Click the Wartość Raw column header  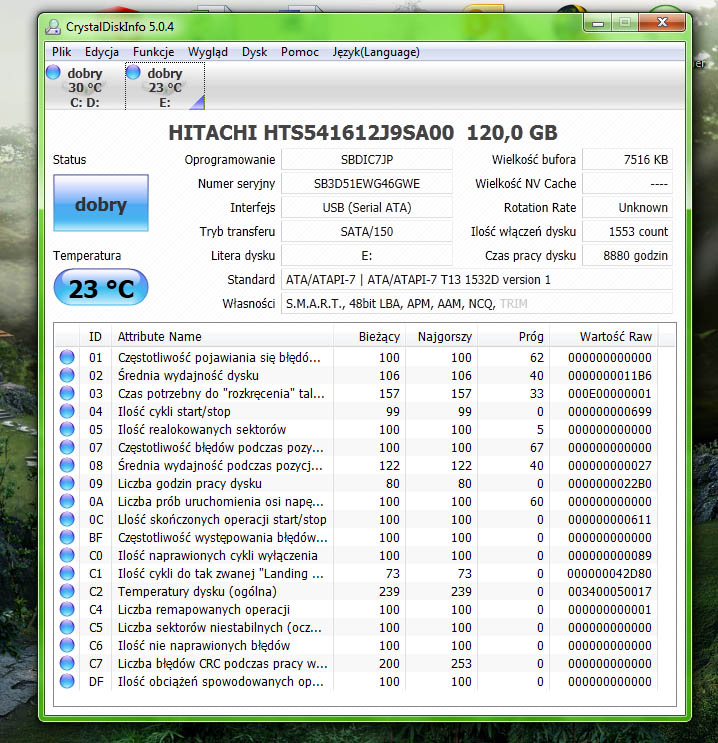click(x=604, y=336)
